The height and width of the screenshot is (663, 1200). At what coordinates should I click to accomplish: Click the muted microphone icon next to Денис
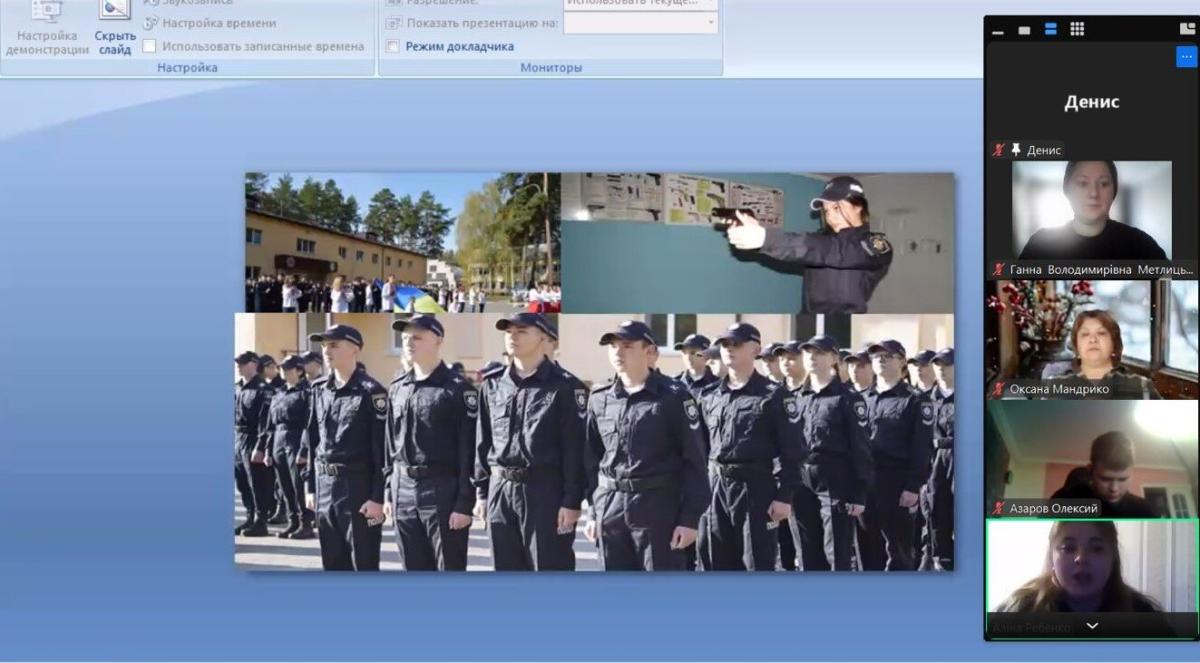(998, 150)
